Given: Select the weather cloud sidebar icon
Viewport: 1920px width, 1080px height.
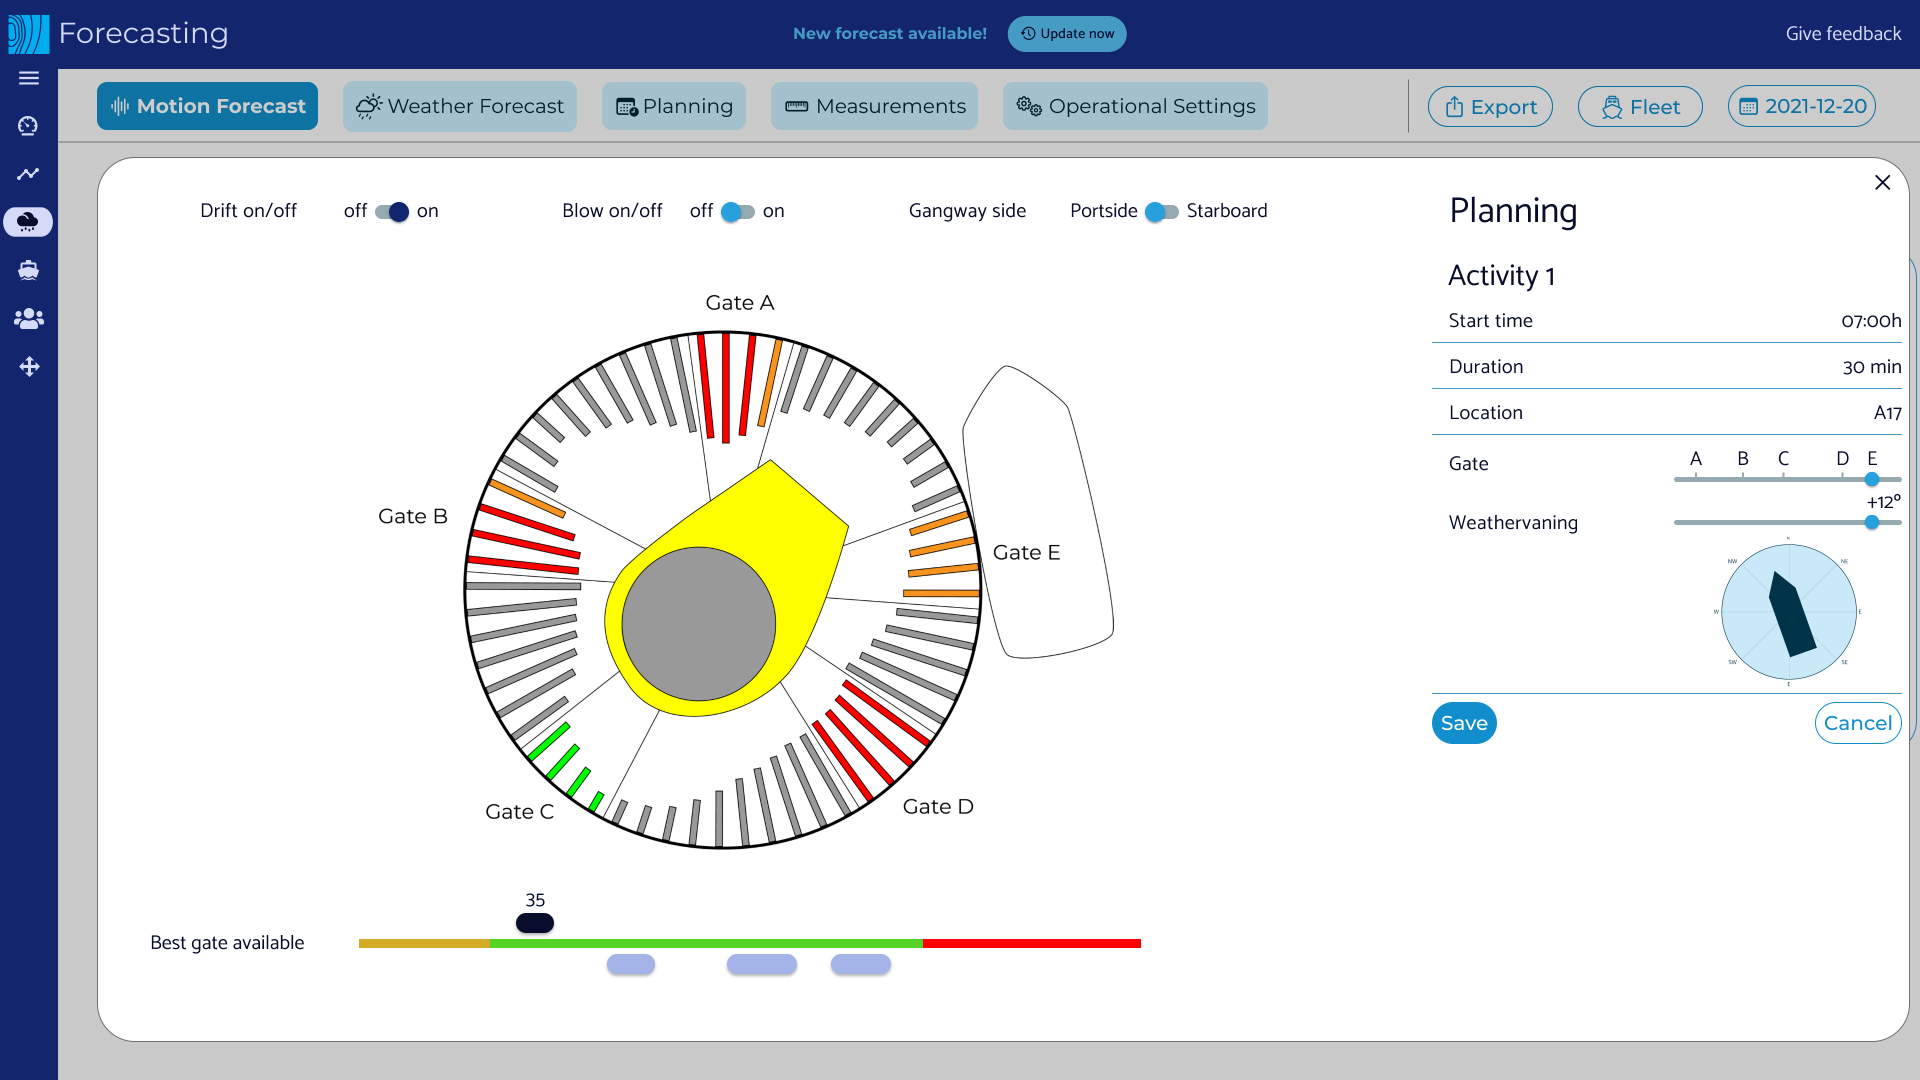Looking at the screenshot, I should click(28, 221).
